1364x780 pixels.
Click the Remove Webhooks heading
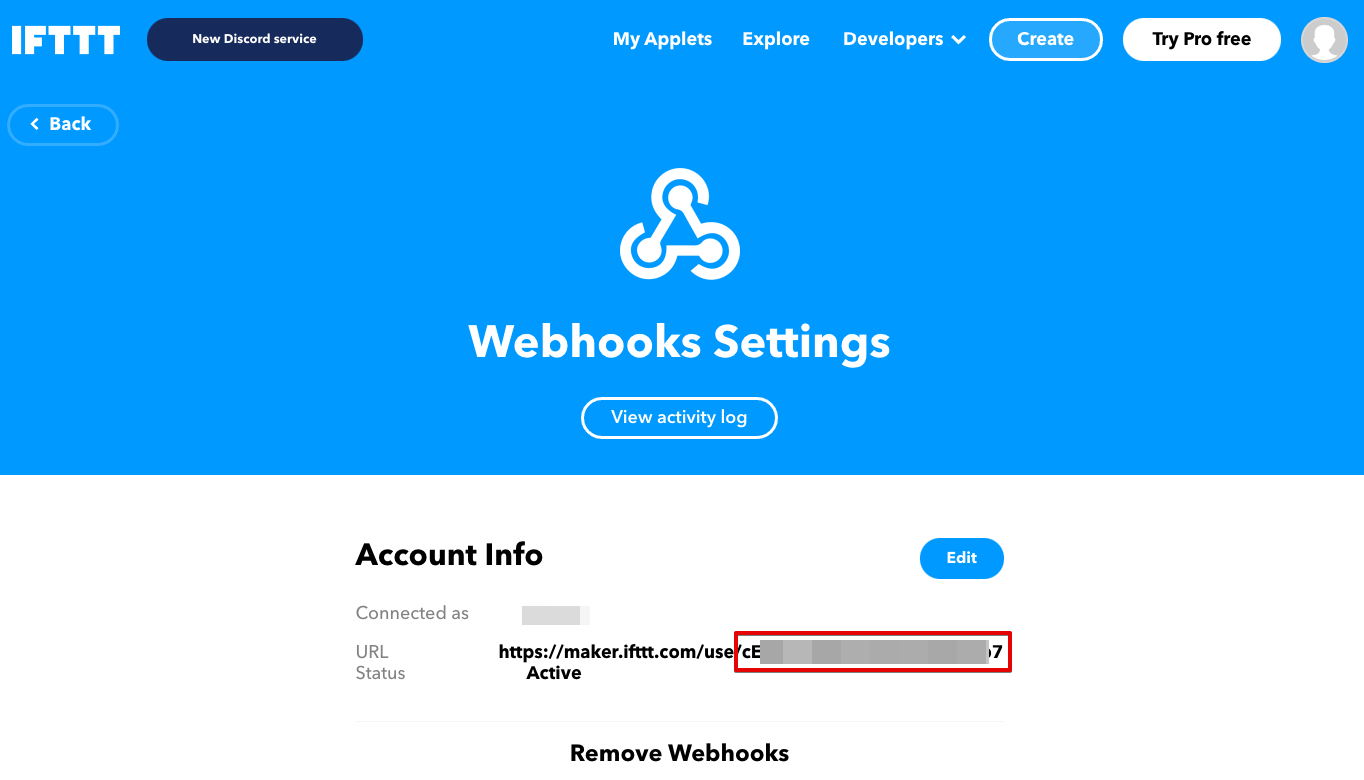tap(680, 753)
